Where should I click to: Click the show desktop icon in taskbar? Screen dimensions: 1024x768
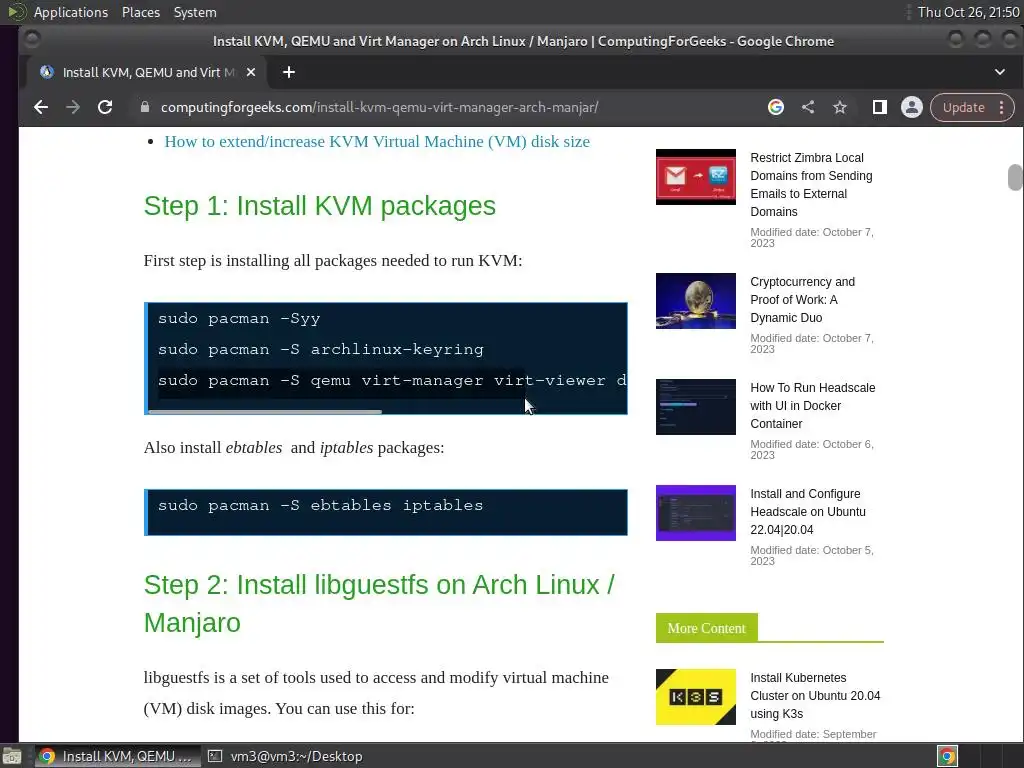click(12, 756)
